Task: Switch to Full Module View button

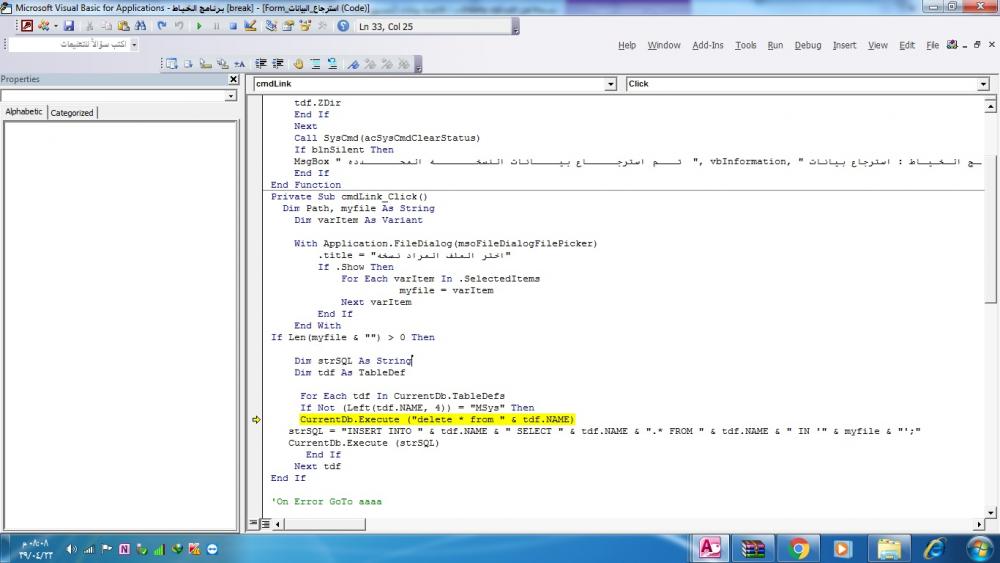Action: point(265,523)
